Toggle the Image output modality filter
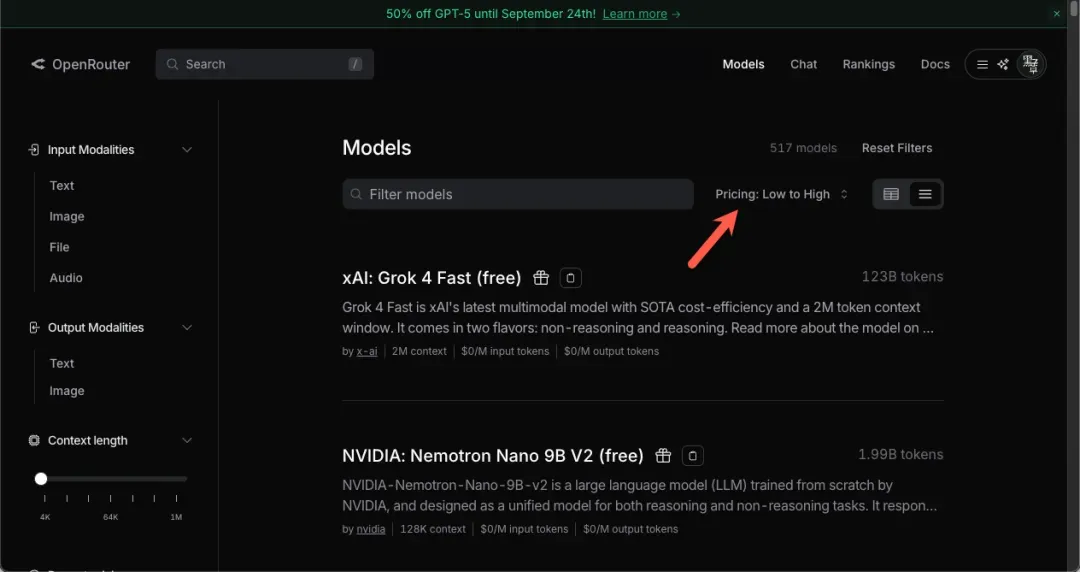This screenshot has height=572, width=1080. (67, 391)
